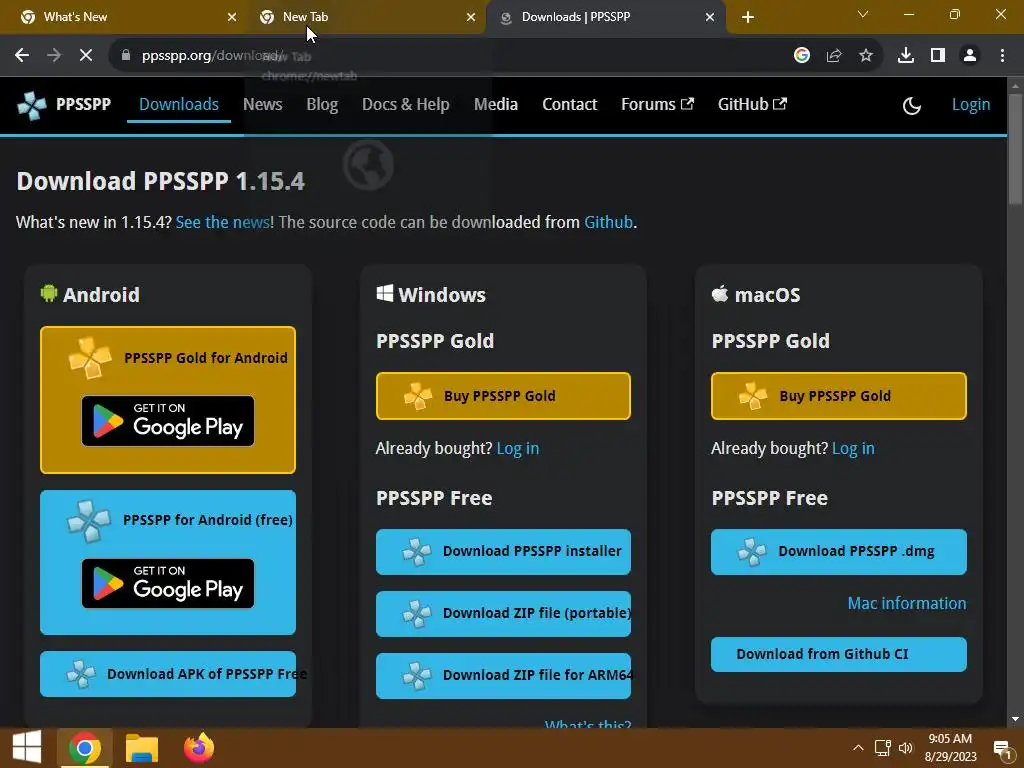The image size is (1024, 768).
Task: Stop the page loading with the X button
Action: point(86,56)
